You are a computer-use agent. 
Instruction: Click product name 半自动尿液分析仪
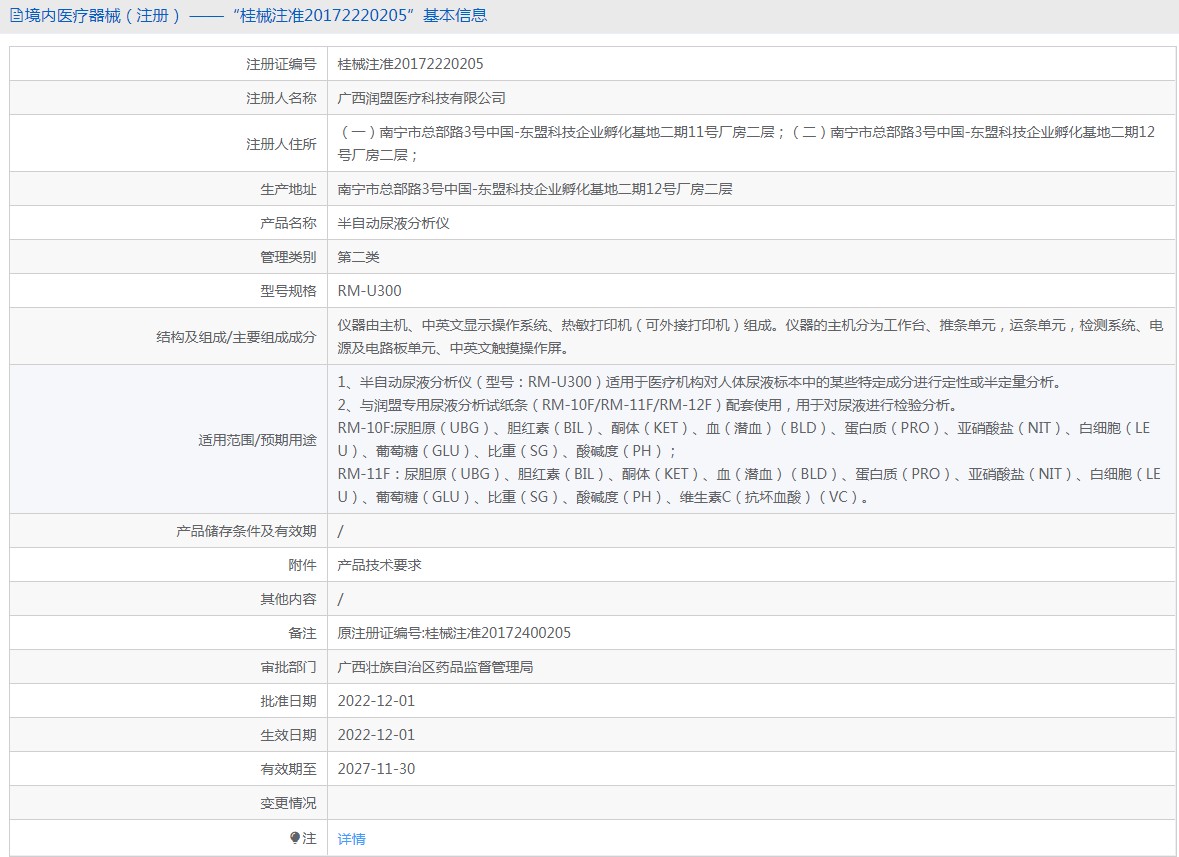393,223
